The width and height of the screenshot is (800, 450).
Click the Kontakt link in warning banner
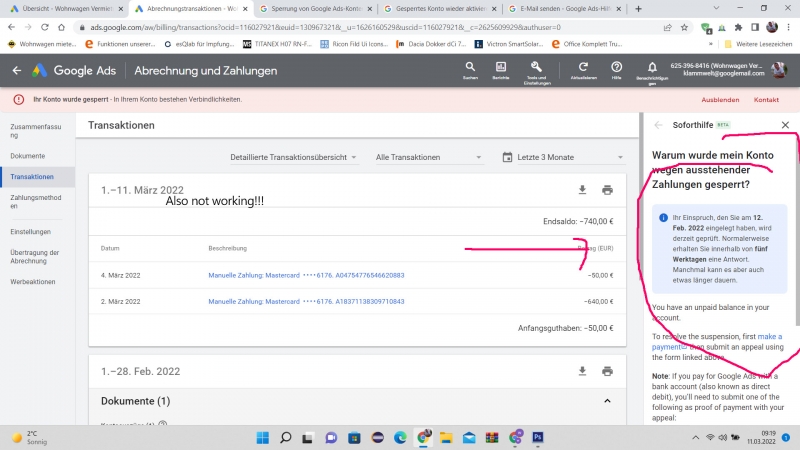click(x=766, y=100)
